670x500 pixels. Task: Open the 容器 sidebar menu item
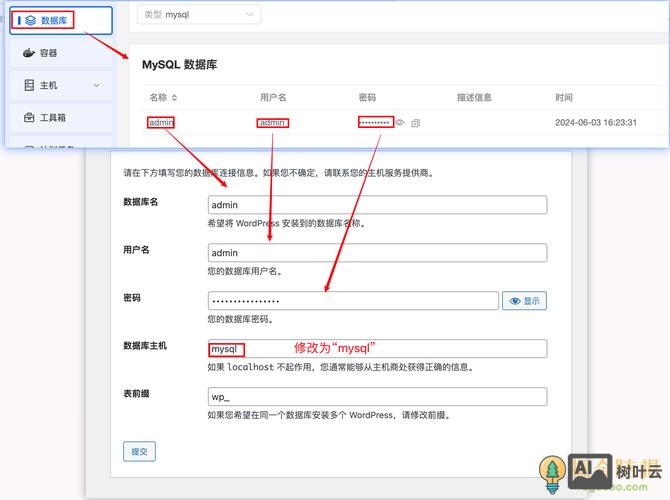(61, 53)
